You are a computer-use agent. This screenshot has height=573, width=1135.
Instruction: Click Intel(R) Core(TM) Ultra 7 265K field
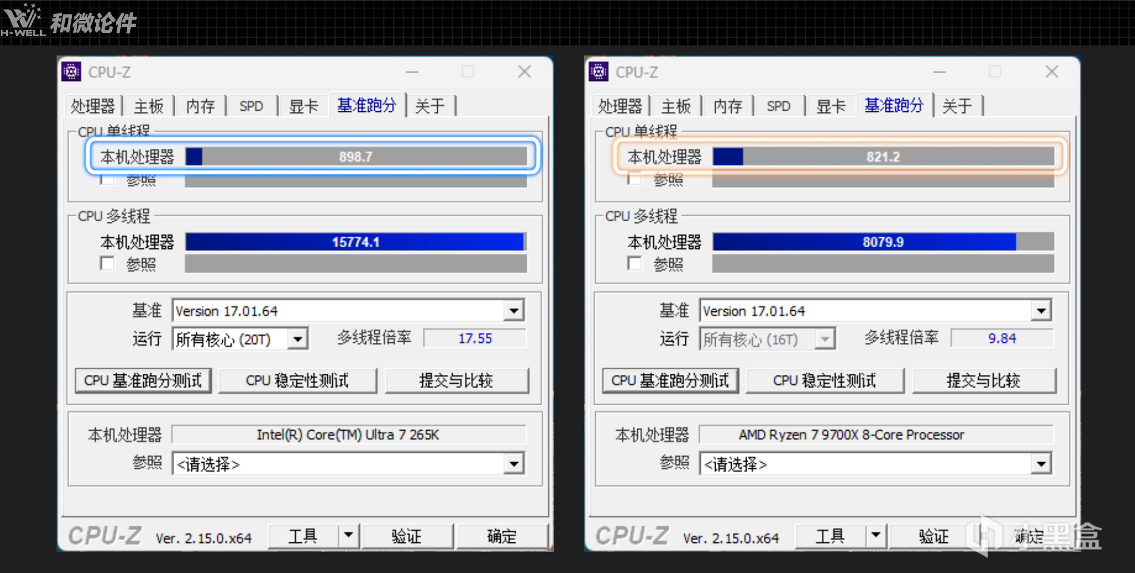pyautogui.click(x=348, y=435)
